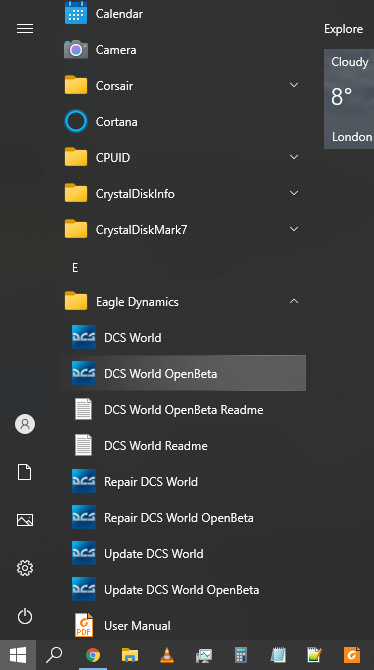Viewport: 374px width, 670px height.
Task: Click the DCS World Readme label
Action: coord(156,446)
